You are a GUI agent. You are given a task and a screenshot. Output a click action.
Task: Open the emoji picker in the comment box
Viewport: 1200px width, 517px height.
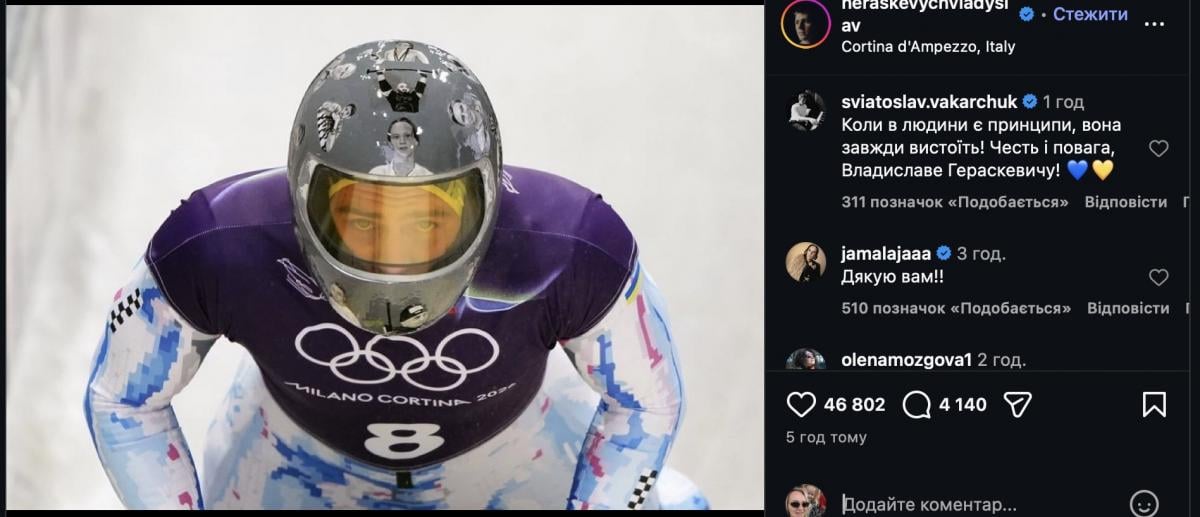pos(1144,503)
